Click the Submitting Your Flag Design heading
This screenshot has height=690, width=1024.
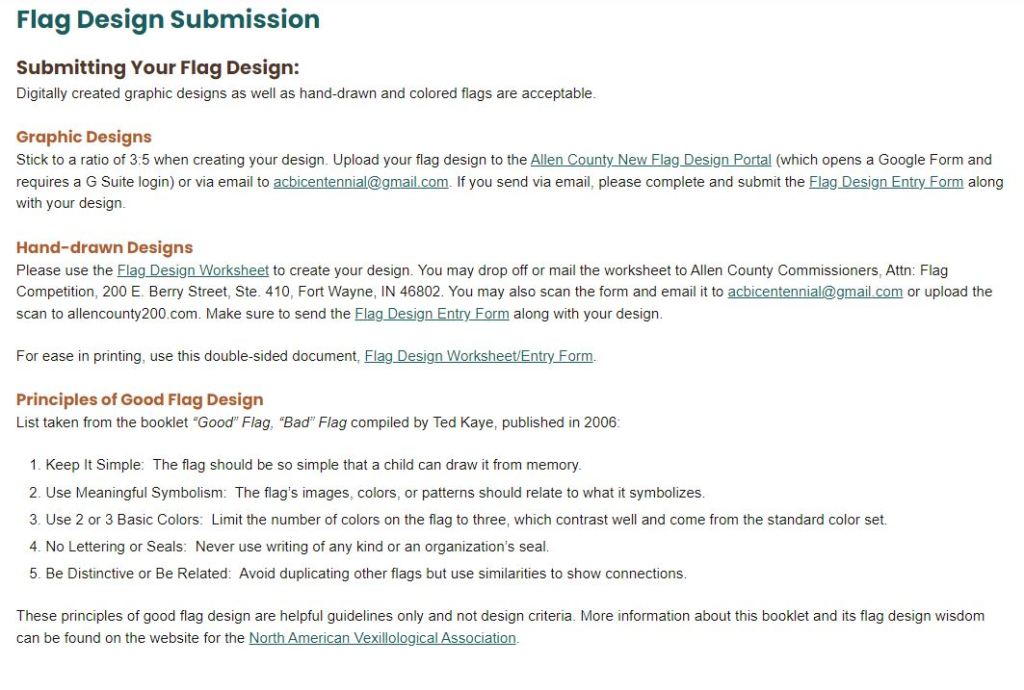(158, 68)
